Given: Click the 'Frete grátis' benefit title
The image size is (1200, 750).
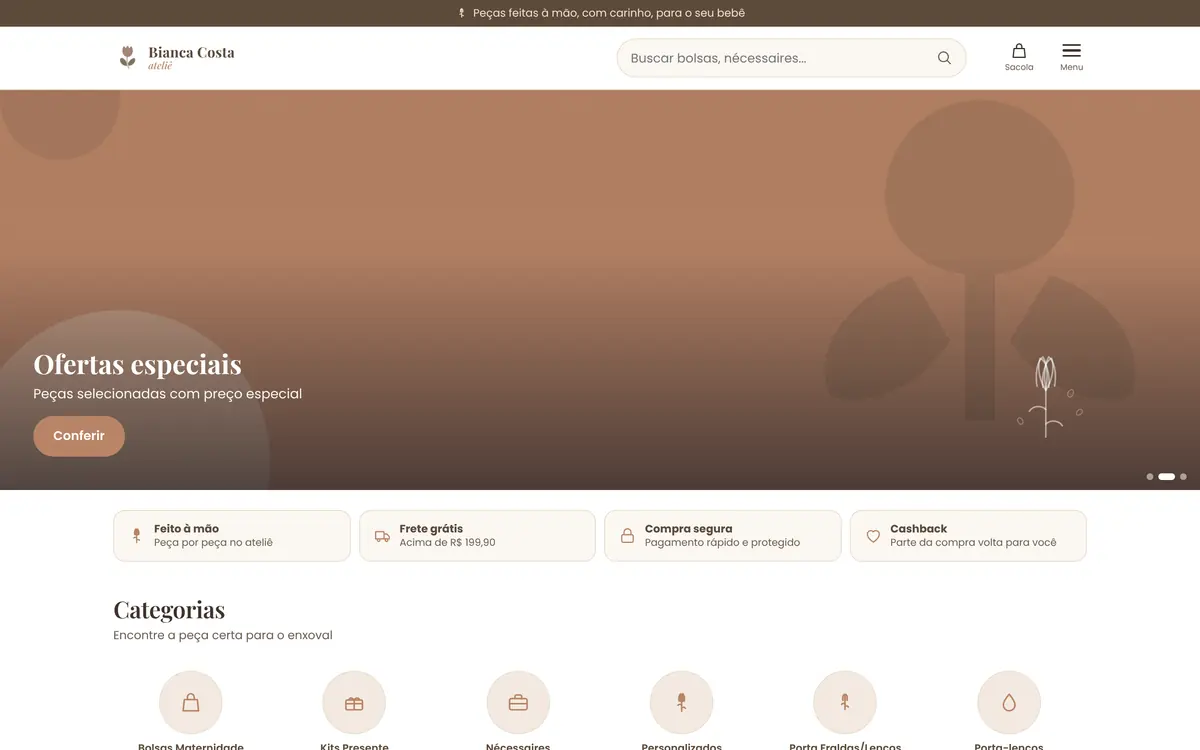Looking at the screenshot, I should (x=431, y=529).
